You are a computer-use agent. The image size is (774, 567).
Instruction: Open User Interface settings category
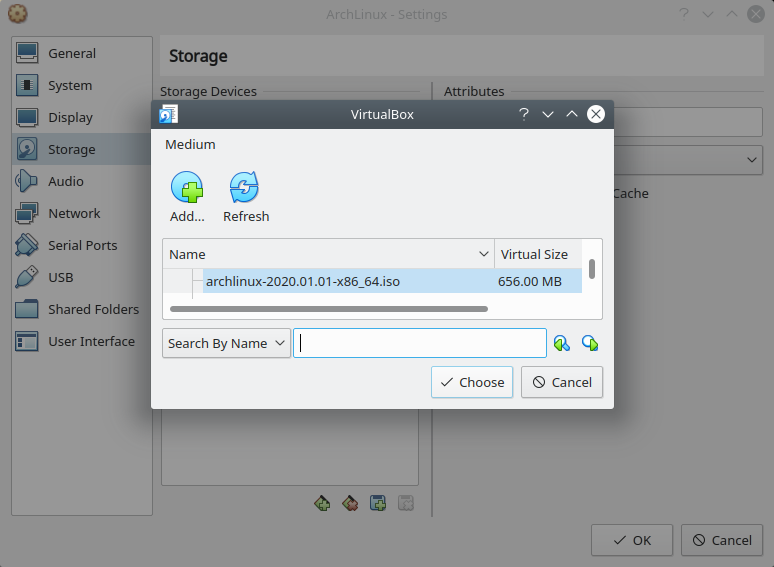82,341
